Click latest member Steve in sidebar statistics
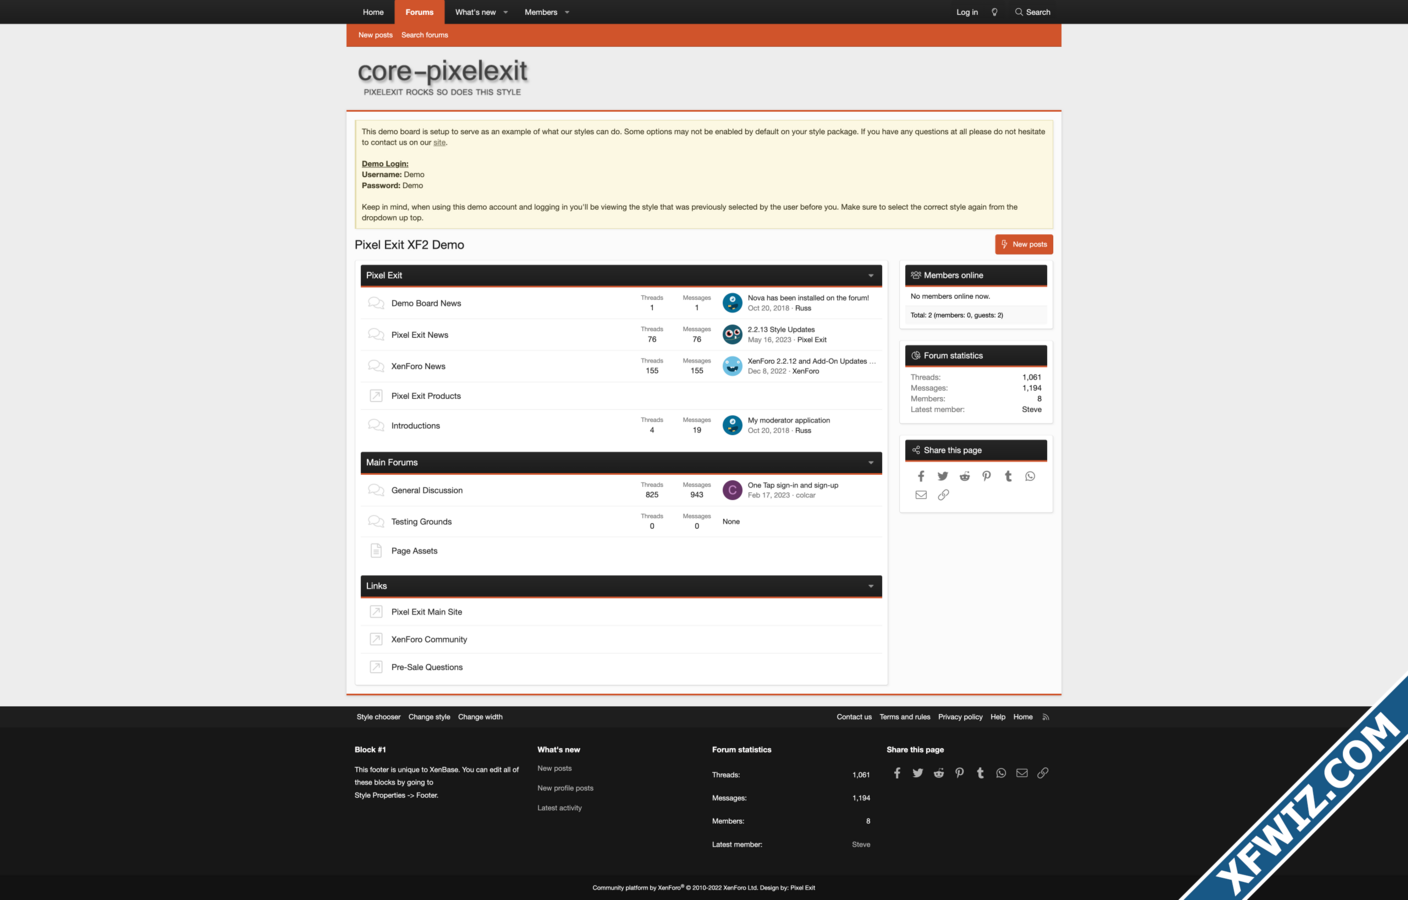Image resolution: width=1408 pixels, height=900 pixels. 1032,409
